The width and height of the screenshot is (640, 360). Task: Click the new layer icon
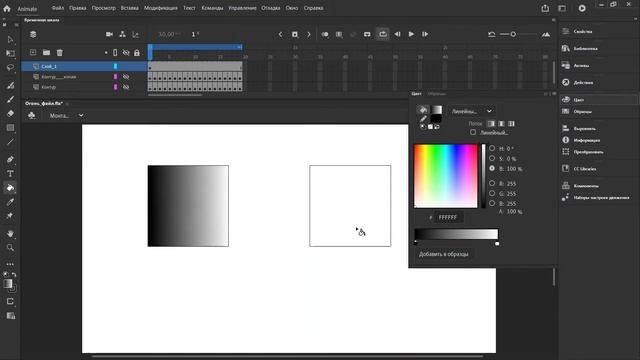pyautogui.click(x=33, y=52)
